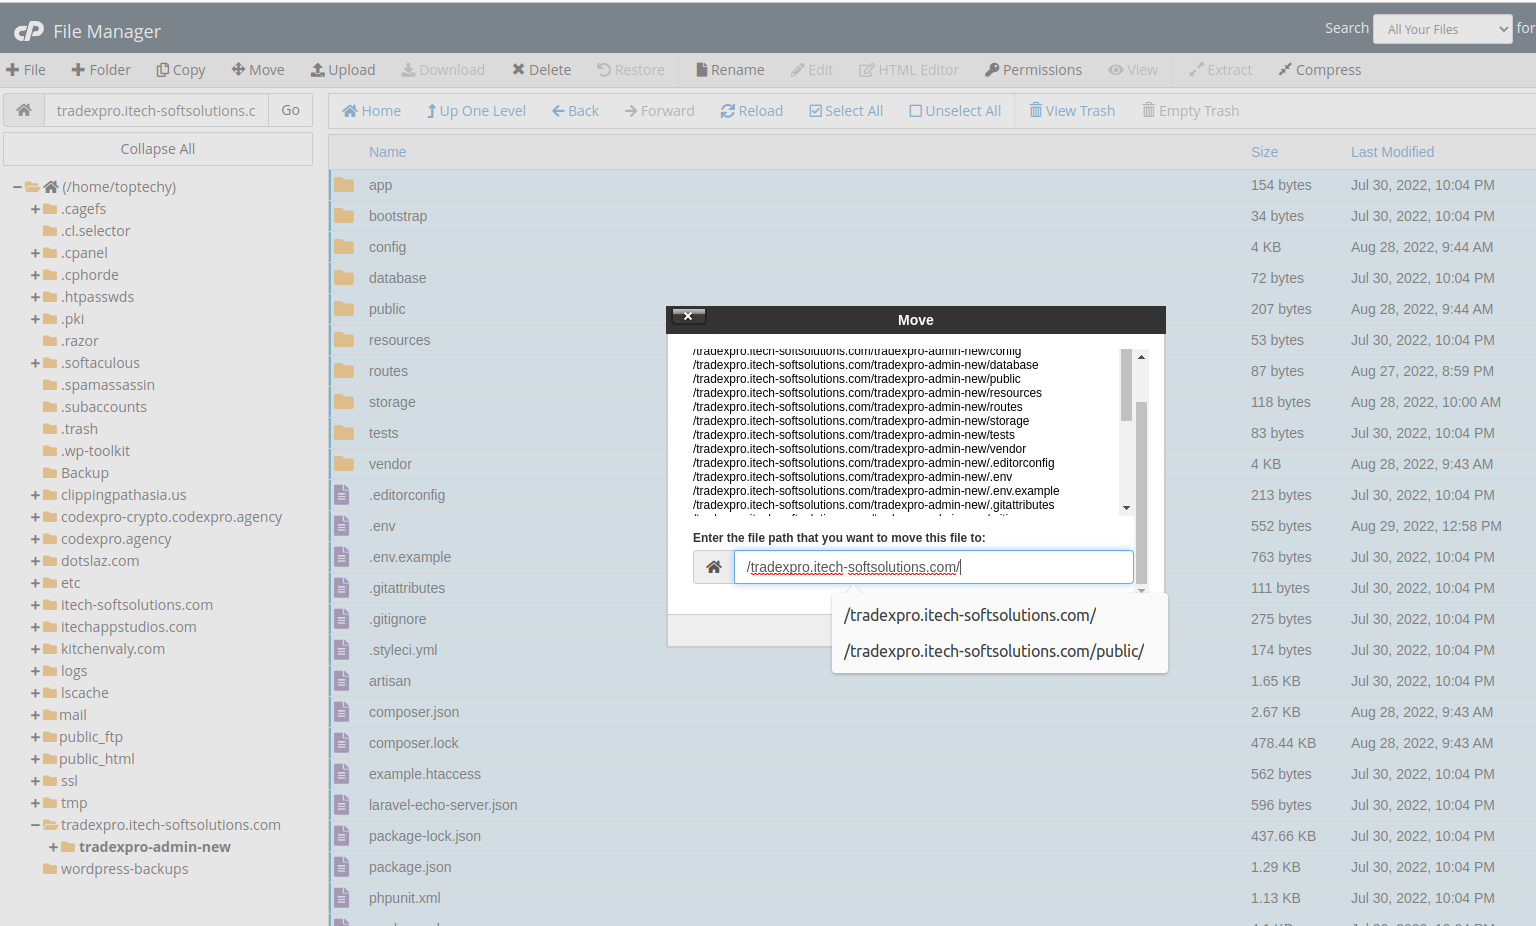Open the Permissions tool
The image size is (1536, 926).
(x=1033, y=70)
